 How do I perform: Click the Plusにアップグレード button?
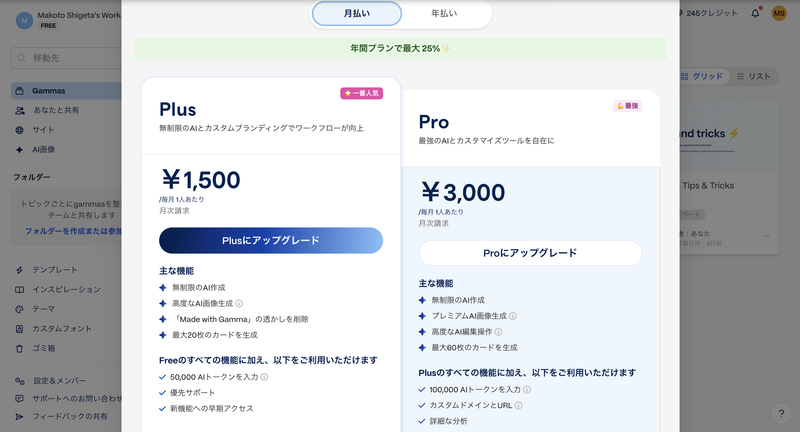[x=271, y=240]
